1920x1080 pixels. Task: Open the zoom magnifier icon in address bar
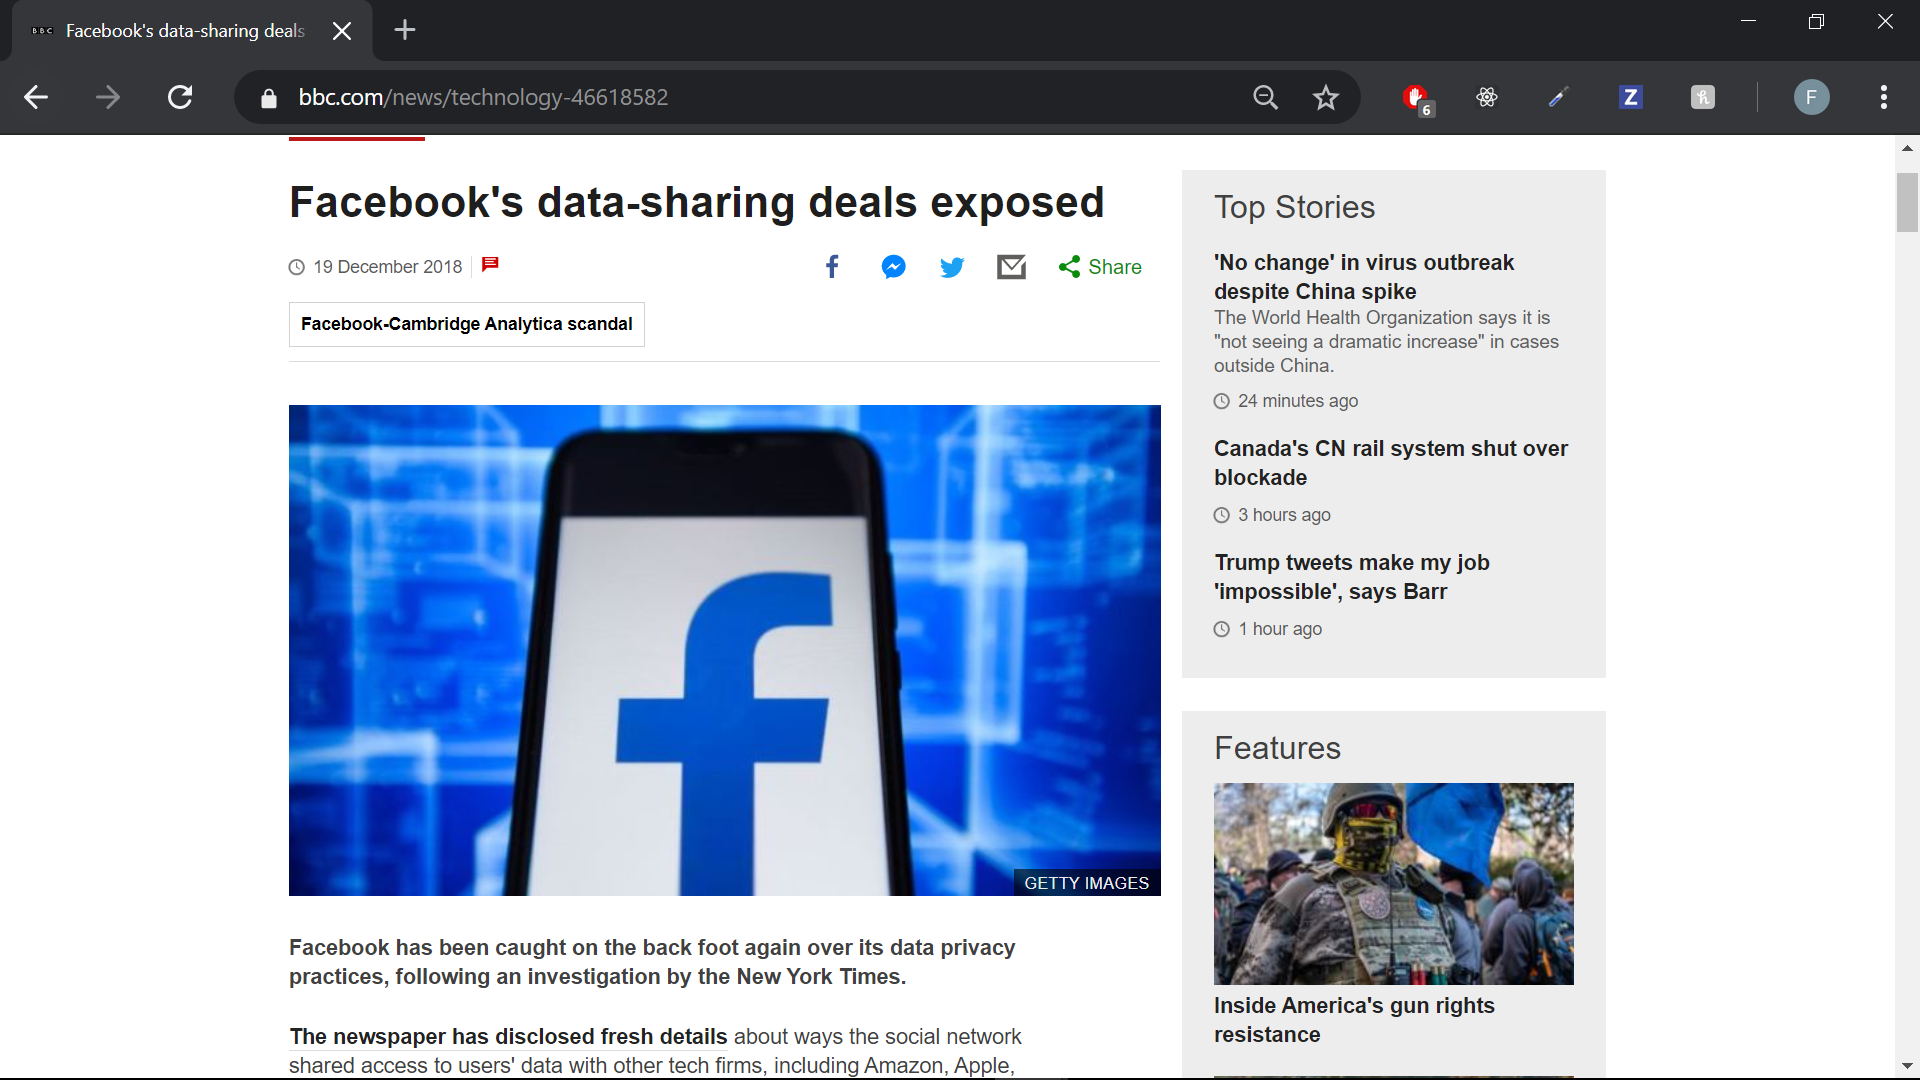[x=1265, y=97]
